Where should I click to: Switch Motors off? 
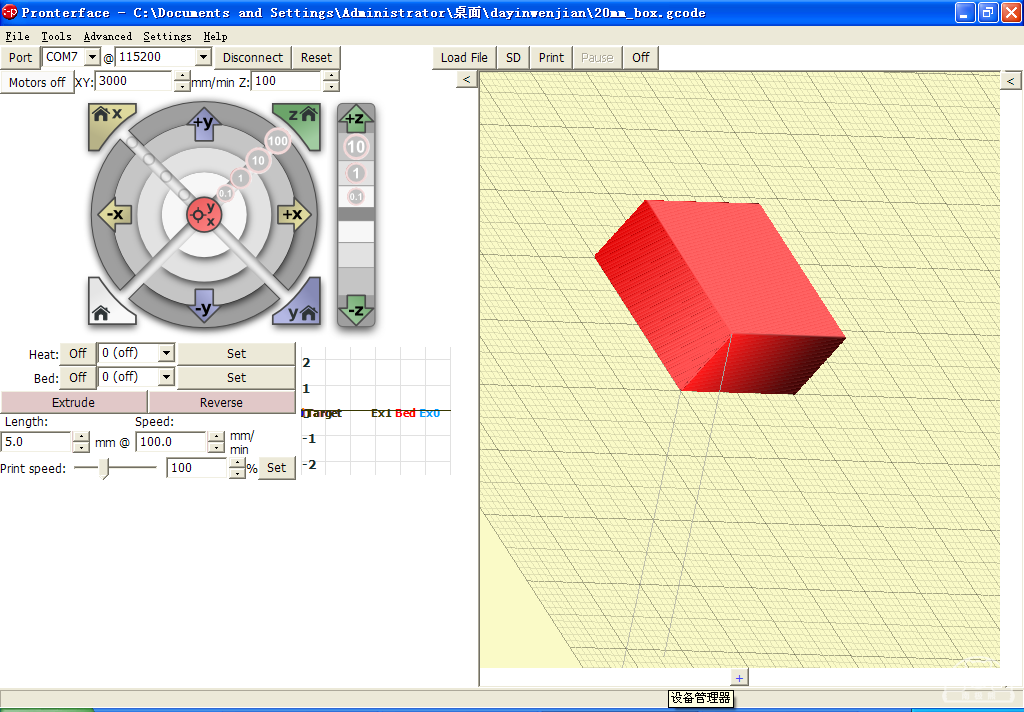point(37,82)
